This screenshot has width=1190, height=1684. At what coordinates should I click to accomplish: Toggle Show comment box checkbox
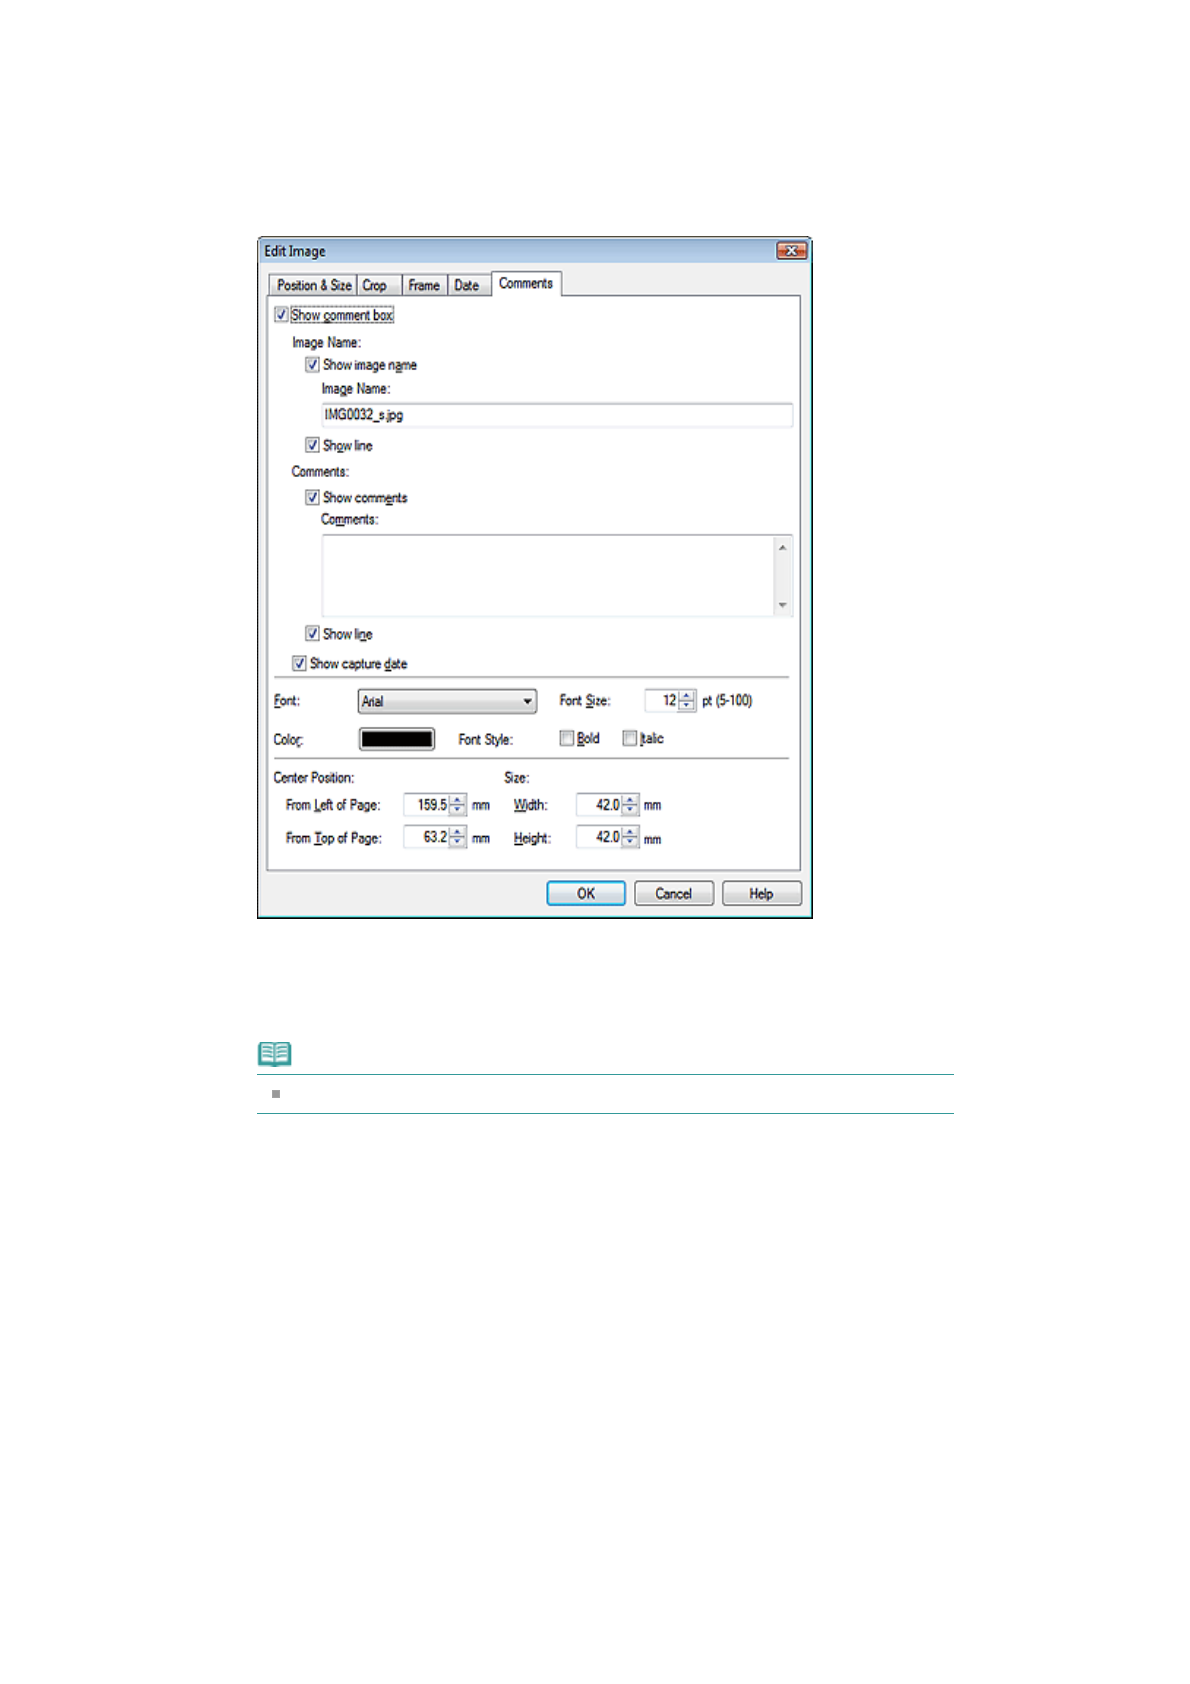pyautogui.click(x=282, y=315)
